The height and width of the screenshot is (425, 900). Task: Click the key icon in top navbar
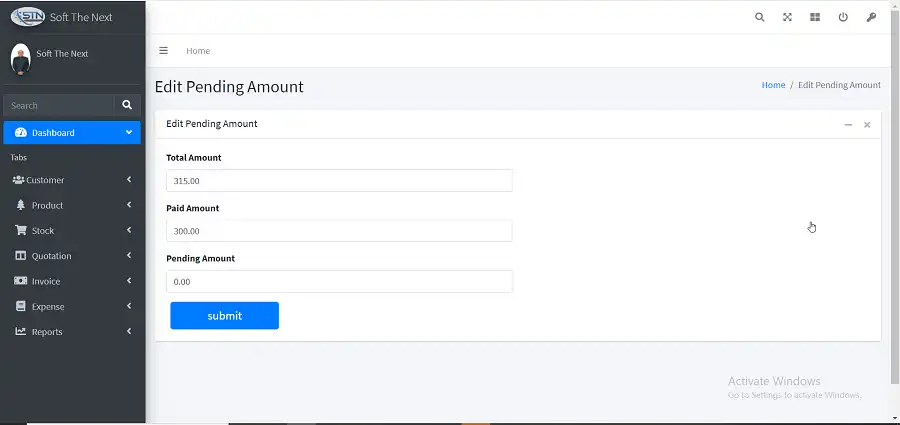point(871,17)
